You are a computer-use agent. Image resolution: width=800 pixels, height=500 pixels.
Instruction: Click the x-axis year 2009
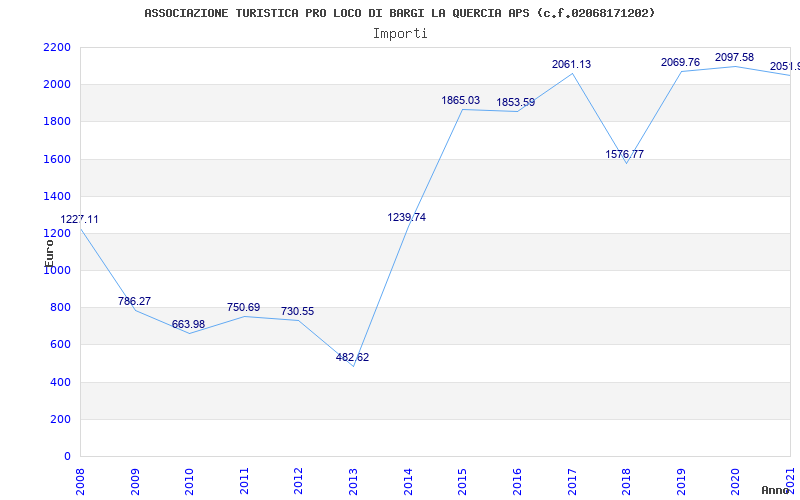click(x=135, y=481)
